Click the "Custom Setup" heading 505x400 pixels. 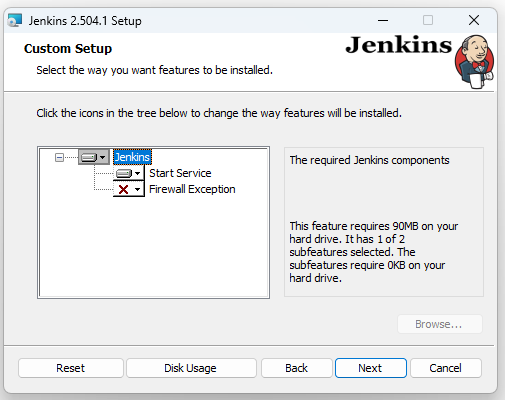68,49
